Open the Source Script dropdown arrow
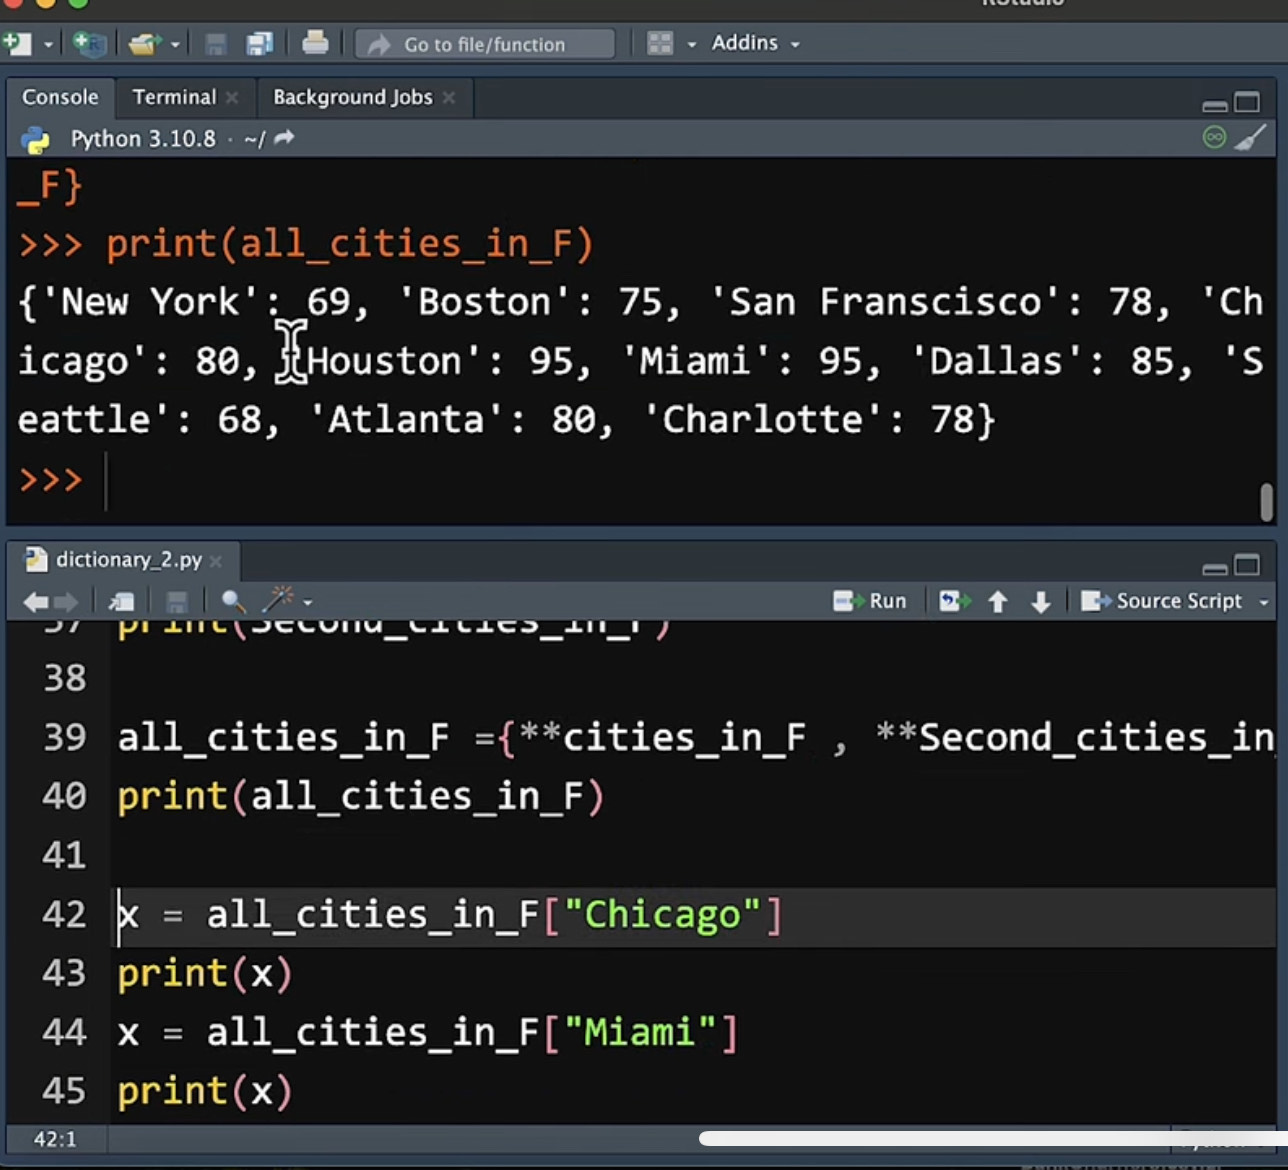Viewport: 1288px width, 1170px height. pos(1264,602)
